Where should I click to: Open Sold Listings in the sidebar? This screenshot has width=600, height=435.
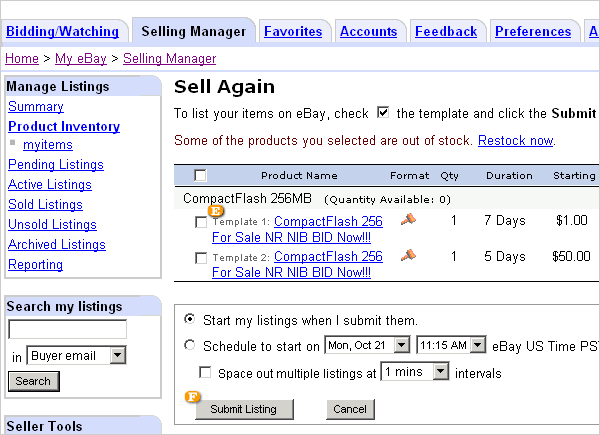45,204
